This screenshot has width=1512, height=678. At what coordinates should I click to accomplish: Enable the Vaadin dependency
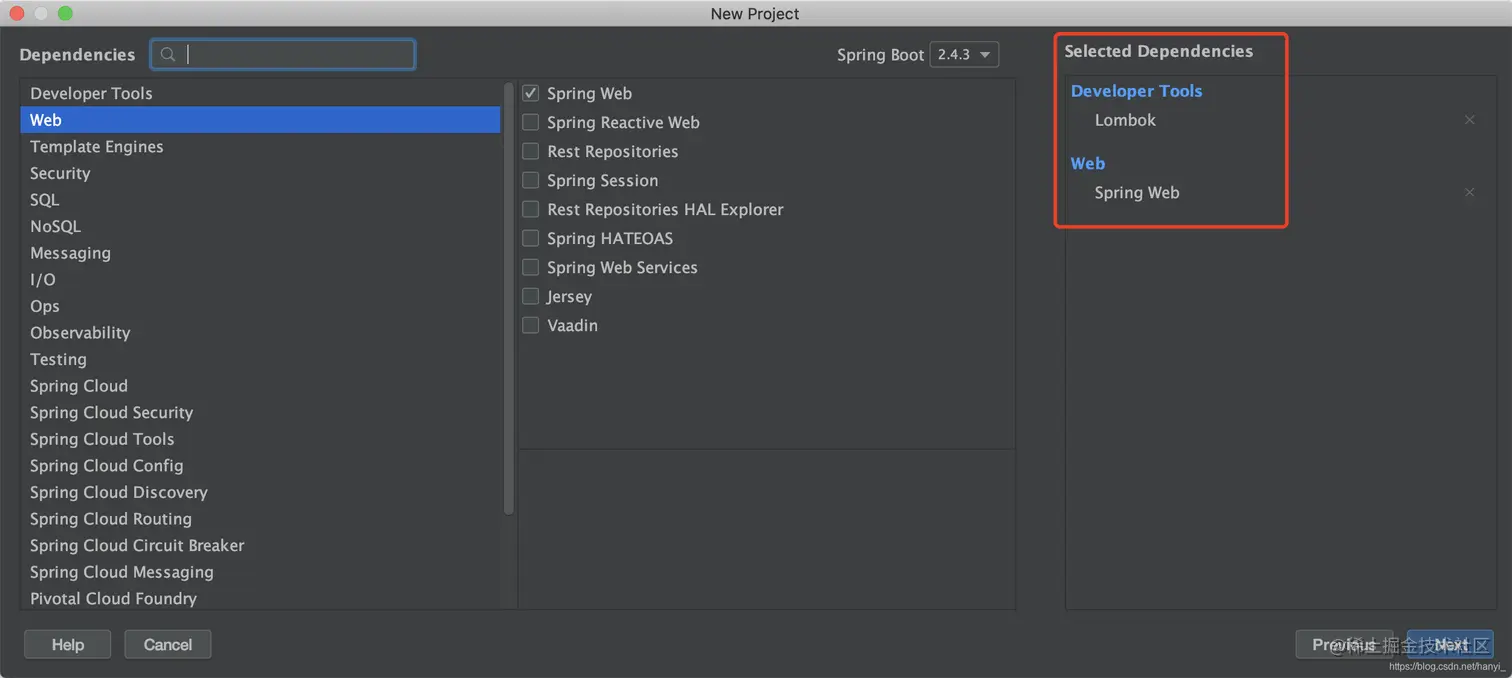531,325
